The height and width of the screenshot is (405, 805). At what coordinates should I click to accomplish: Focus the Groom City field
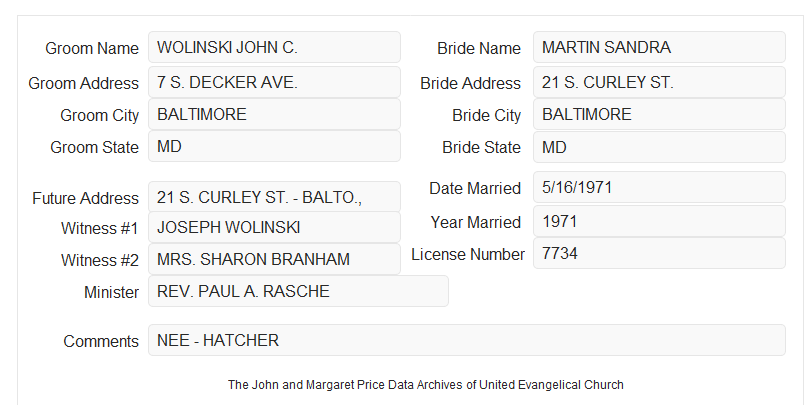point(274,114)
